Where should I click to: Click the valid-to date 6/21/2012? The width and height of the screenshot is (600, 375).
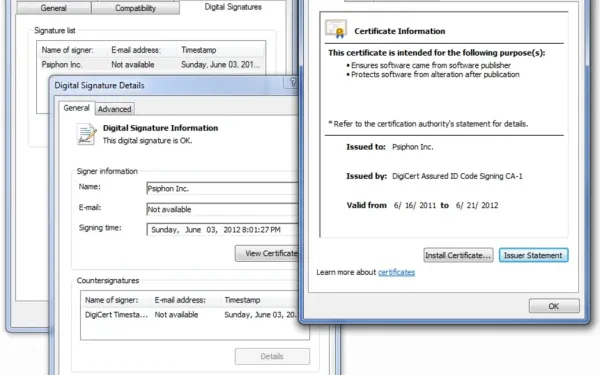(x=477, y=205)
